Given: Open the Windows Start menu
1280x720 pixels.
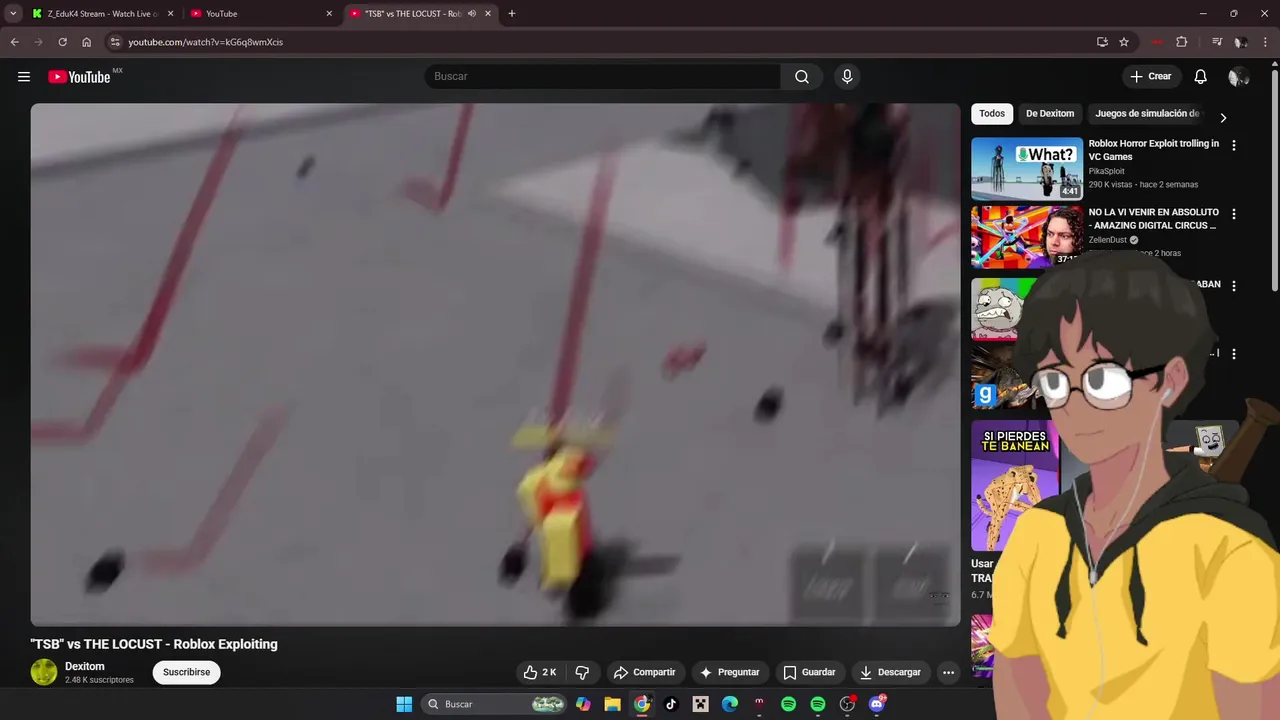Looking at the screenshot, I should [x=404, y=704].
